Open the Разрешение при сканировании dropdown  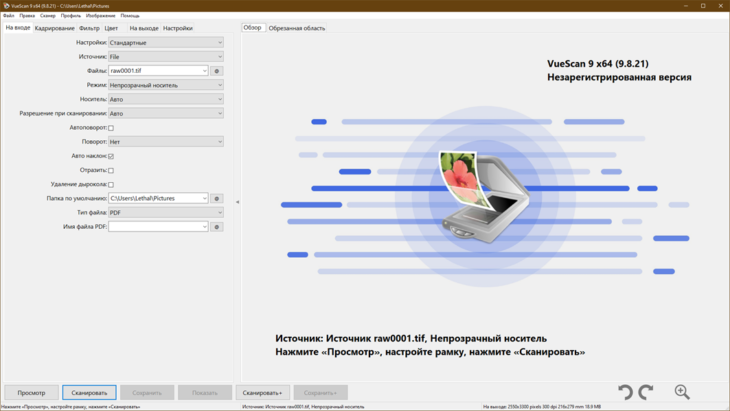coord(166,114)
